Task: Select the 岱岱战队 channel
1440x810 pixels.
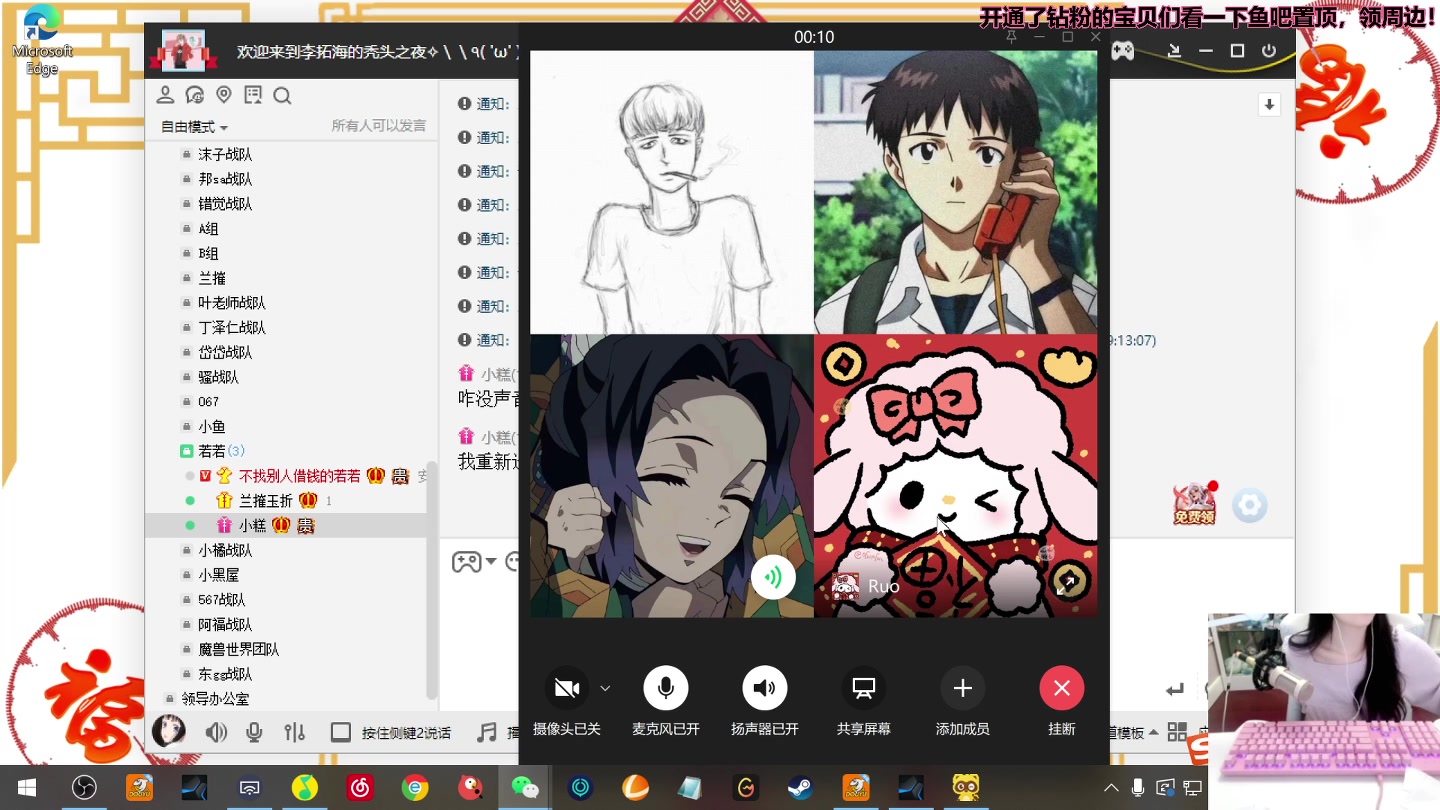Action: coord(225,353)
